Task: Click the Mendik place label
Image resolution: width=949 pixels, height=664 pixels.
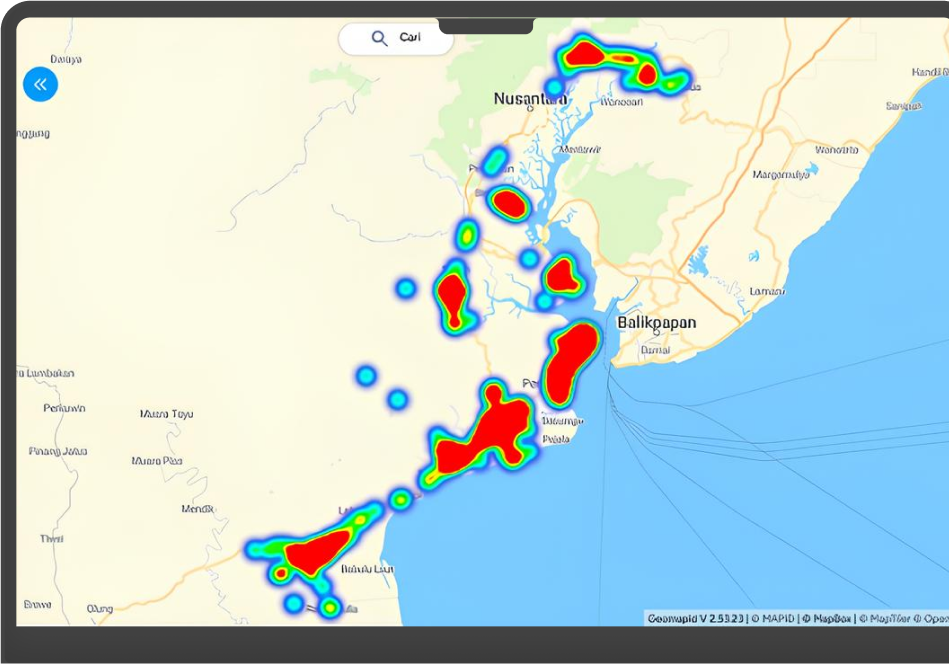Action: pos(197,509)
